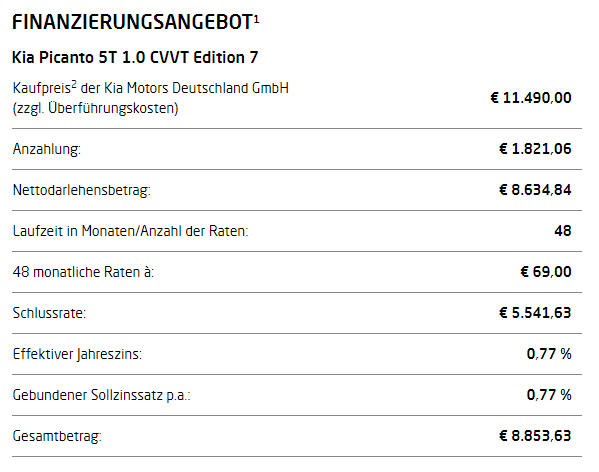Image resolution: width=599 pixels, height=472 pixels.
Task: Click the Gebundener Sollzinssatz p.a. label
Action: click(102, 395)
